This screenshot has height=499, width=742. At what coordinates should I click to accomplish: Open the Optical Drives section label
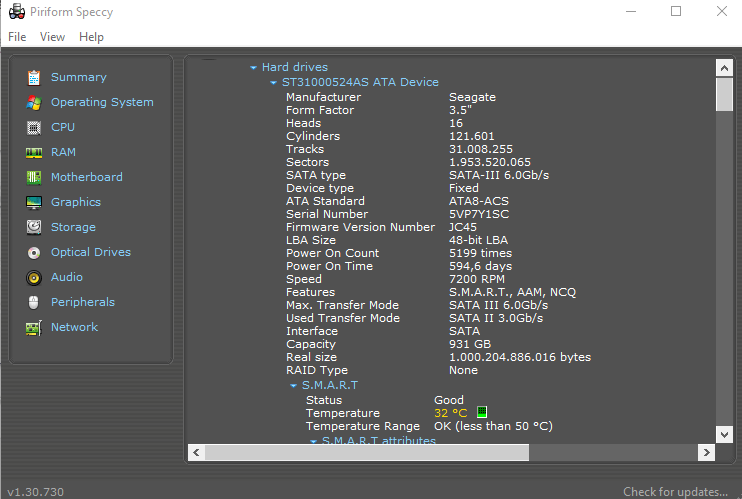(x=91, y=252)
